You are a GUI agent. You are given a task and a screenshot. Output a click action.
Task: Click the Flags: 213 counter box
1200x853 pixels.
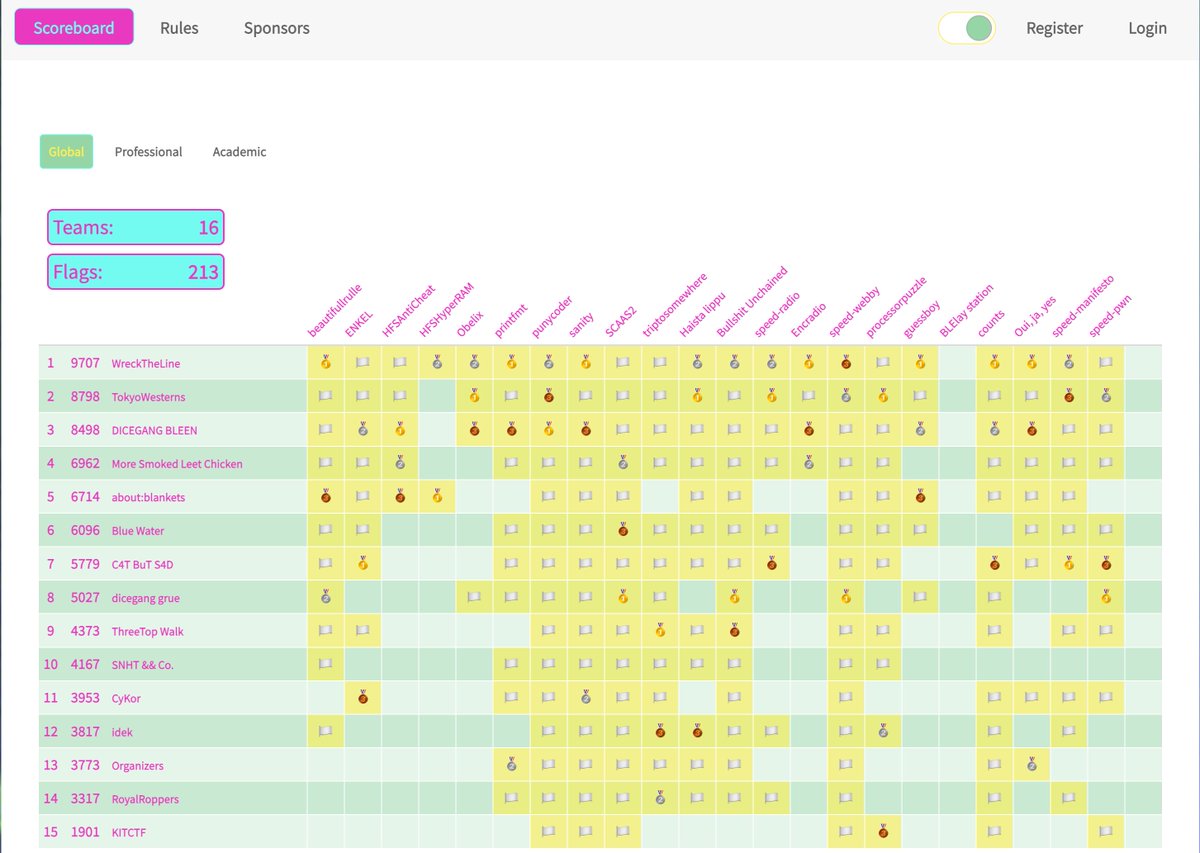(136, 271)
